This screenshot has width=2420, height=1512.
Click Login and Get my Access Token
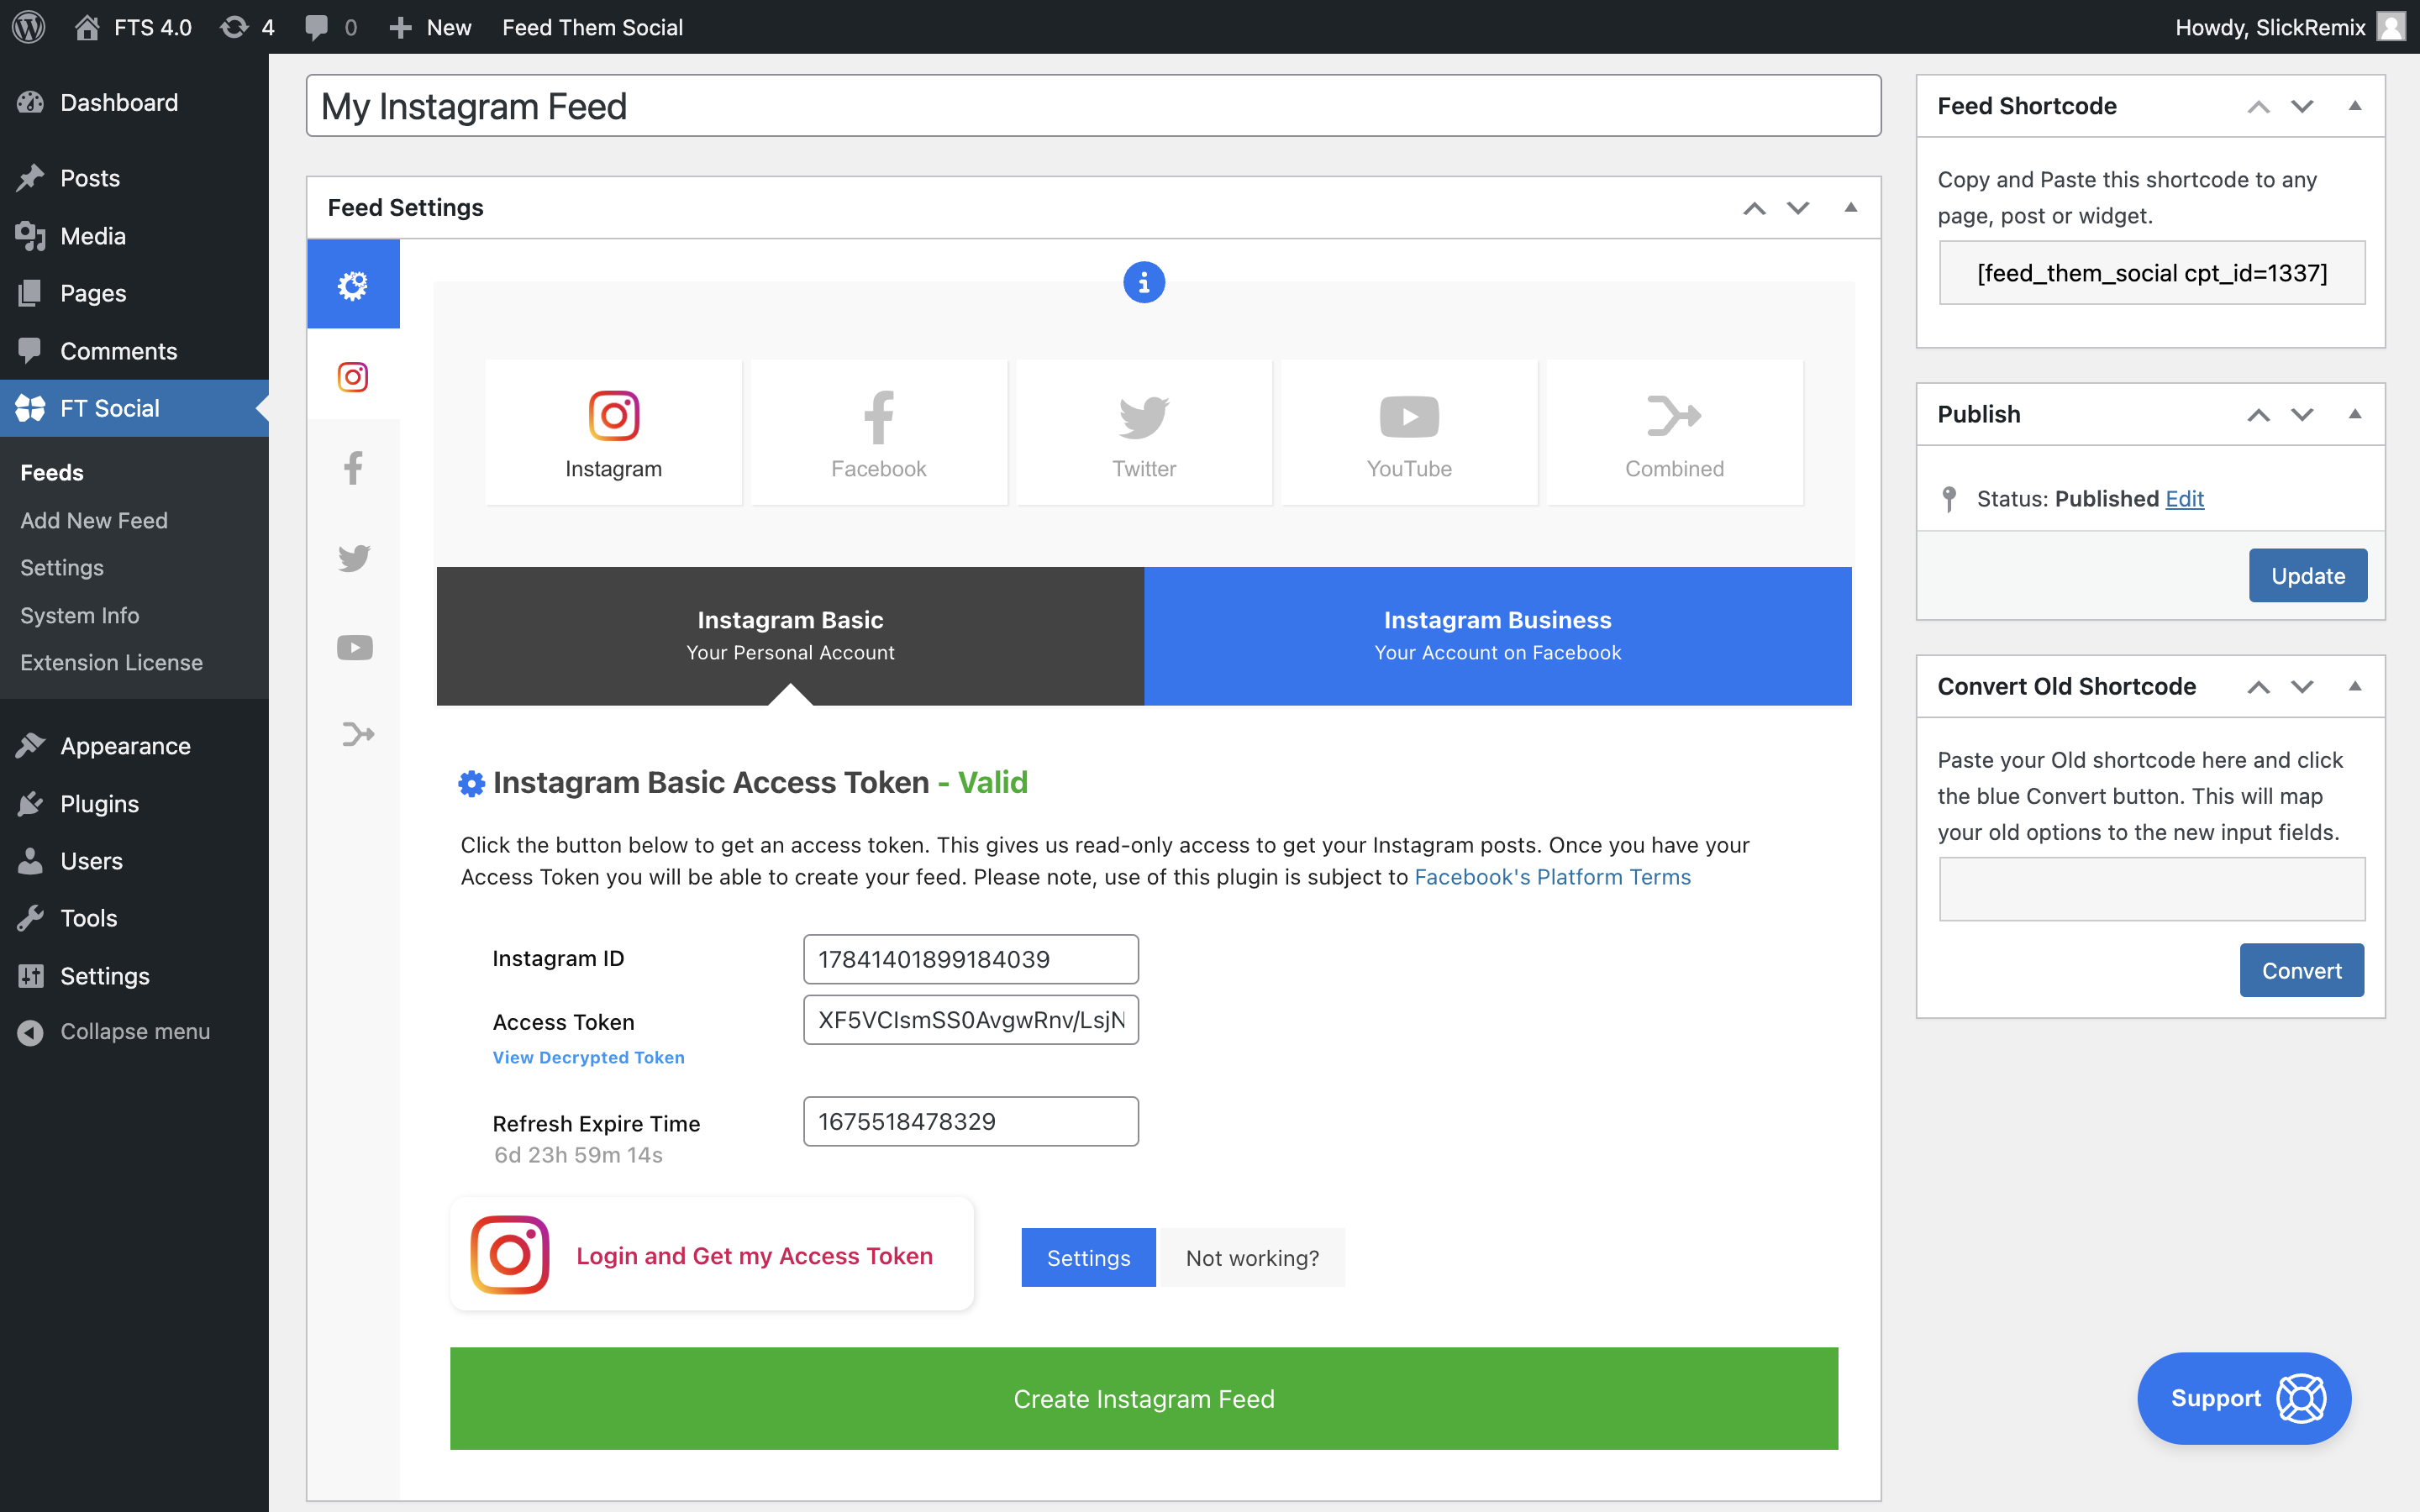(711, 1255)
